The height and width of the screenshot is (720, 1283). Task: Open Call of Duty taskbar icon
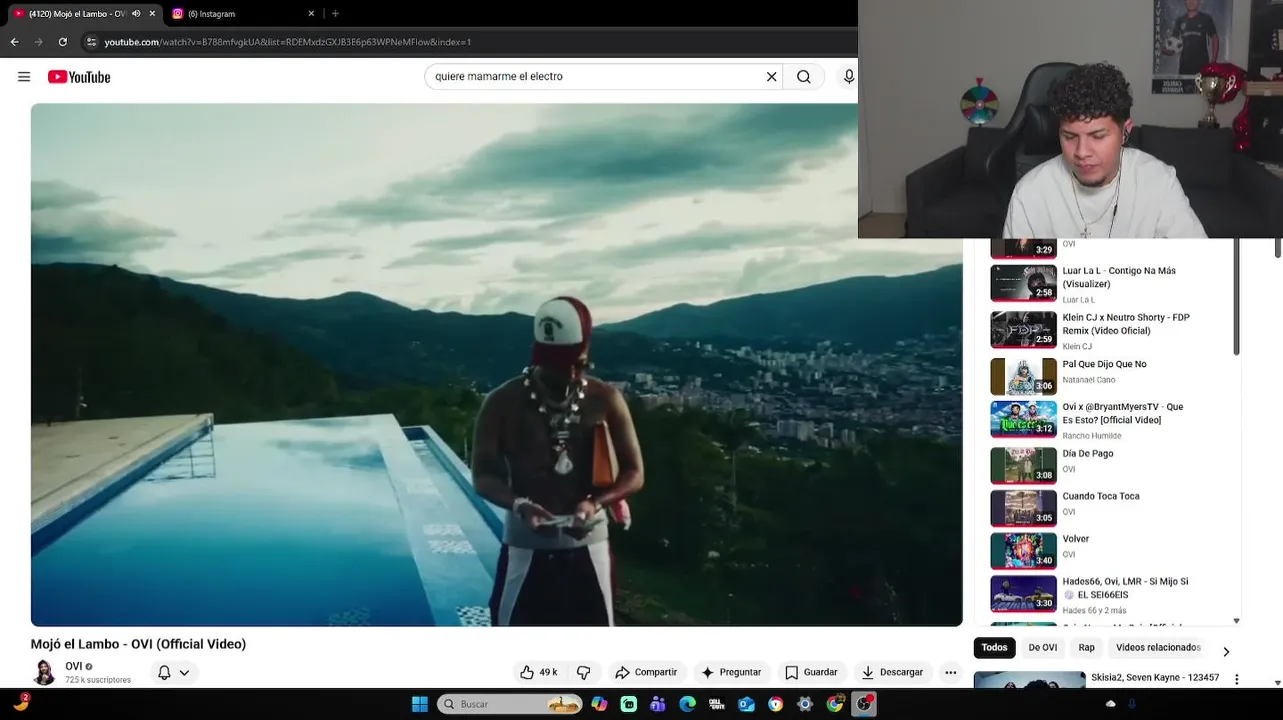pyautogui.click(x=717, y=704)
